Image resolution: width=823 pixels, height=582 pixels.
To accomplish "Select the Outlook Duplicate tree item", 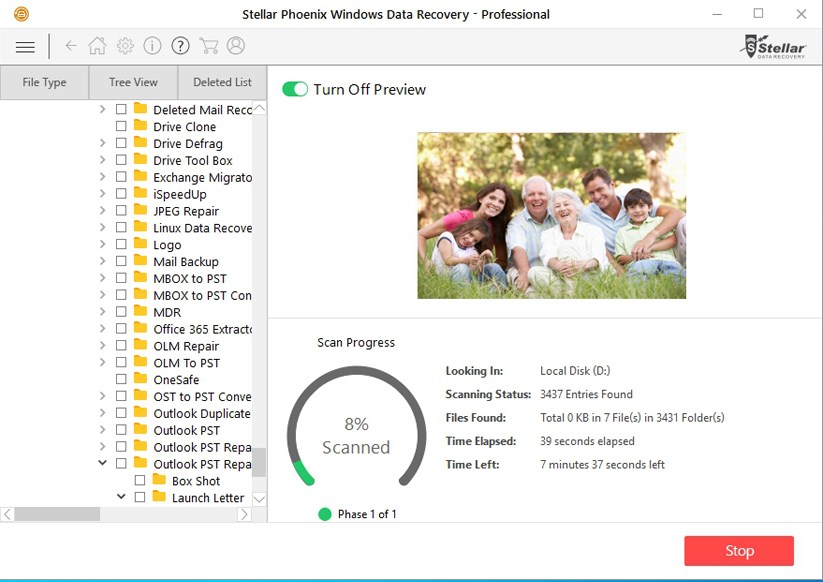I will 202,414.
